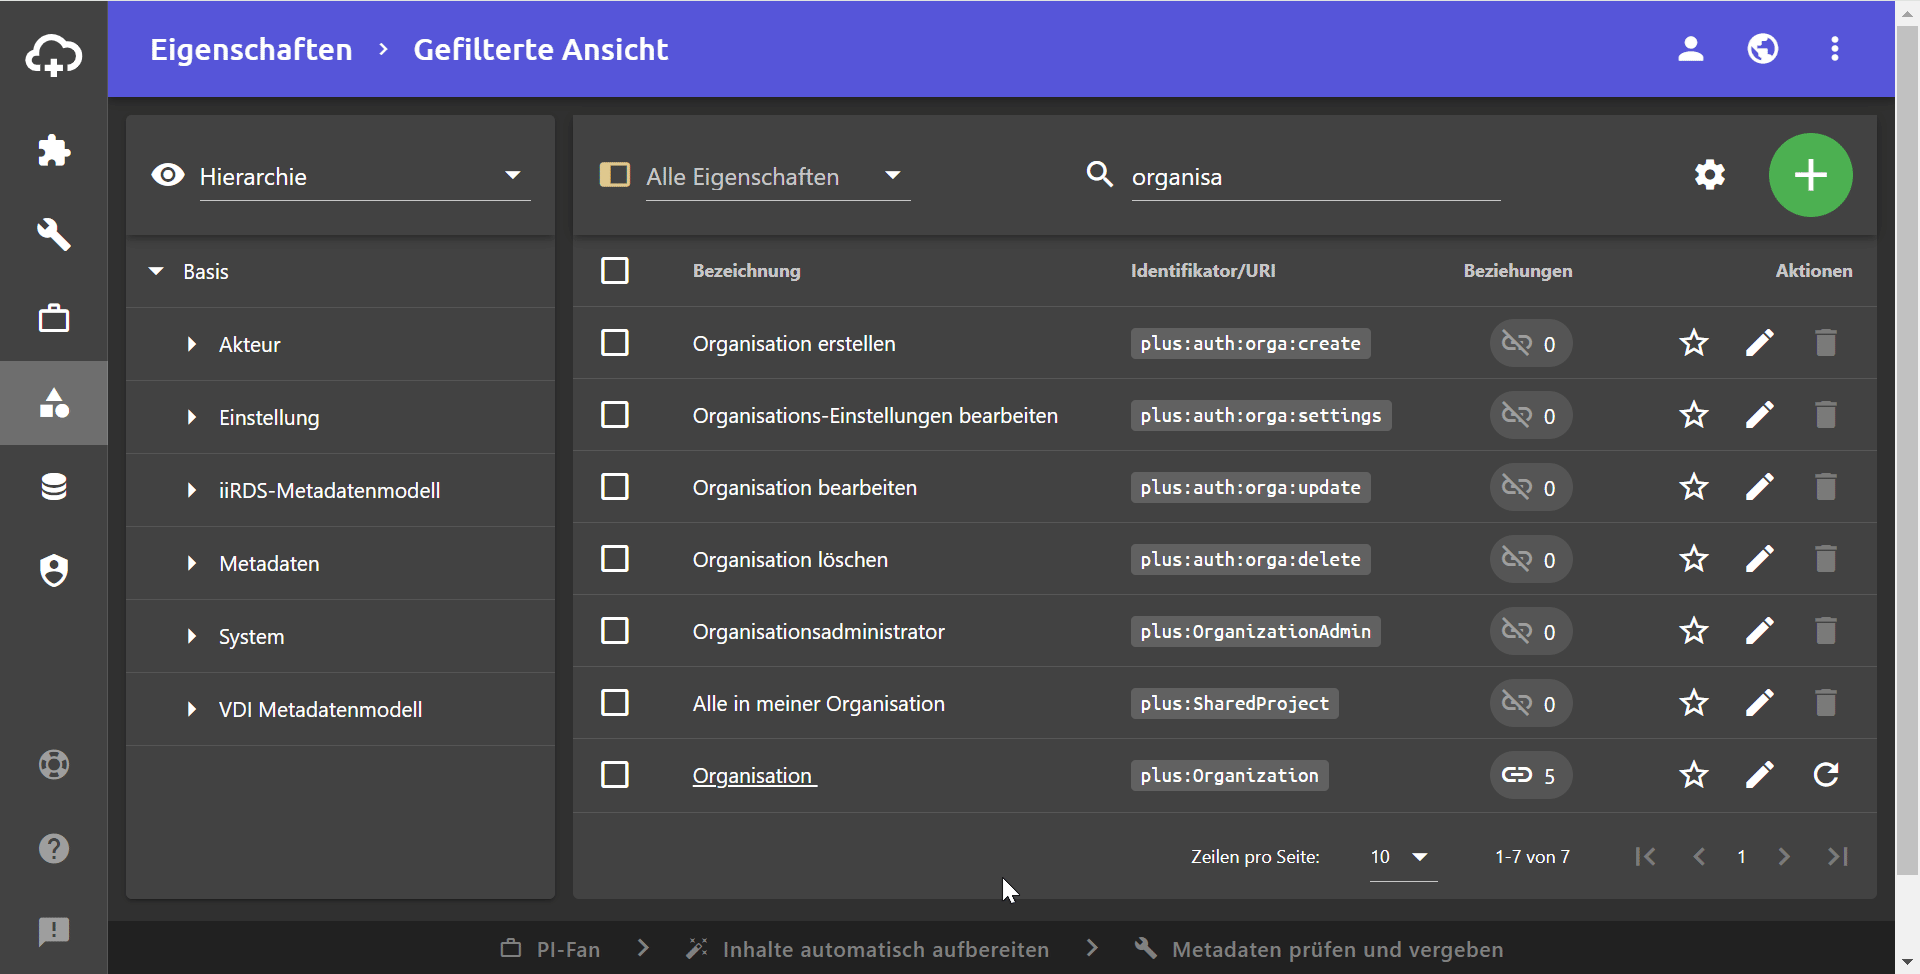Toggle the select-all checkbox in the table header

(615, 271)
